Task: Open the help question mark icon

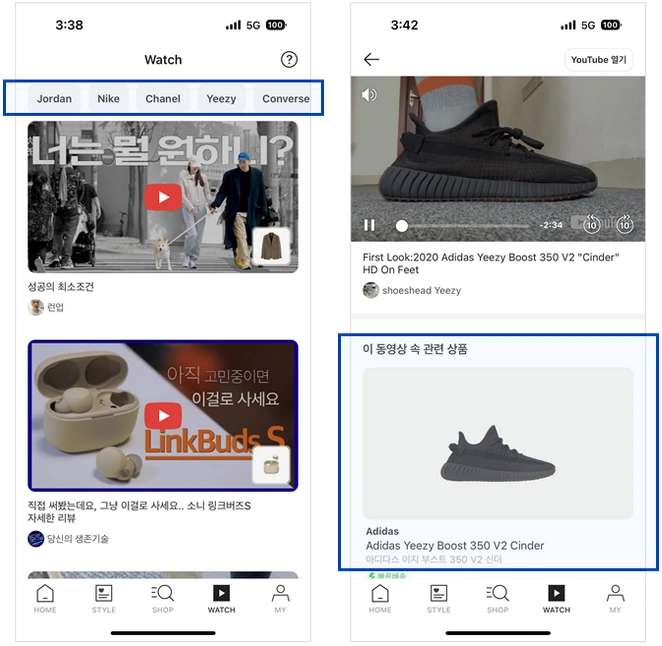Action: [289, 60]
